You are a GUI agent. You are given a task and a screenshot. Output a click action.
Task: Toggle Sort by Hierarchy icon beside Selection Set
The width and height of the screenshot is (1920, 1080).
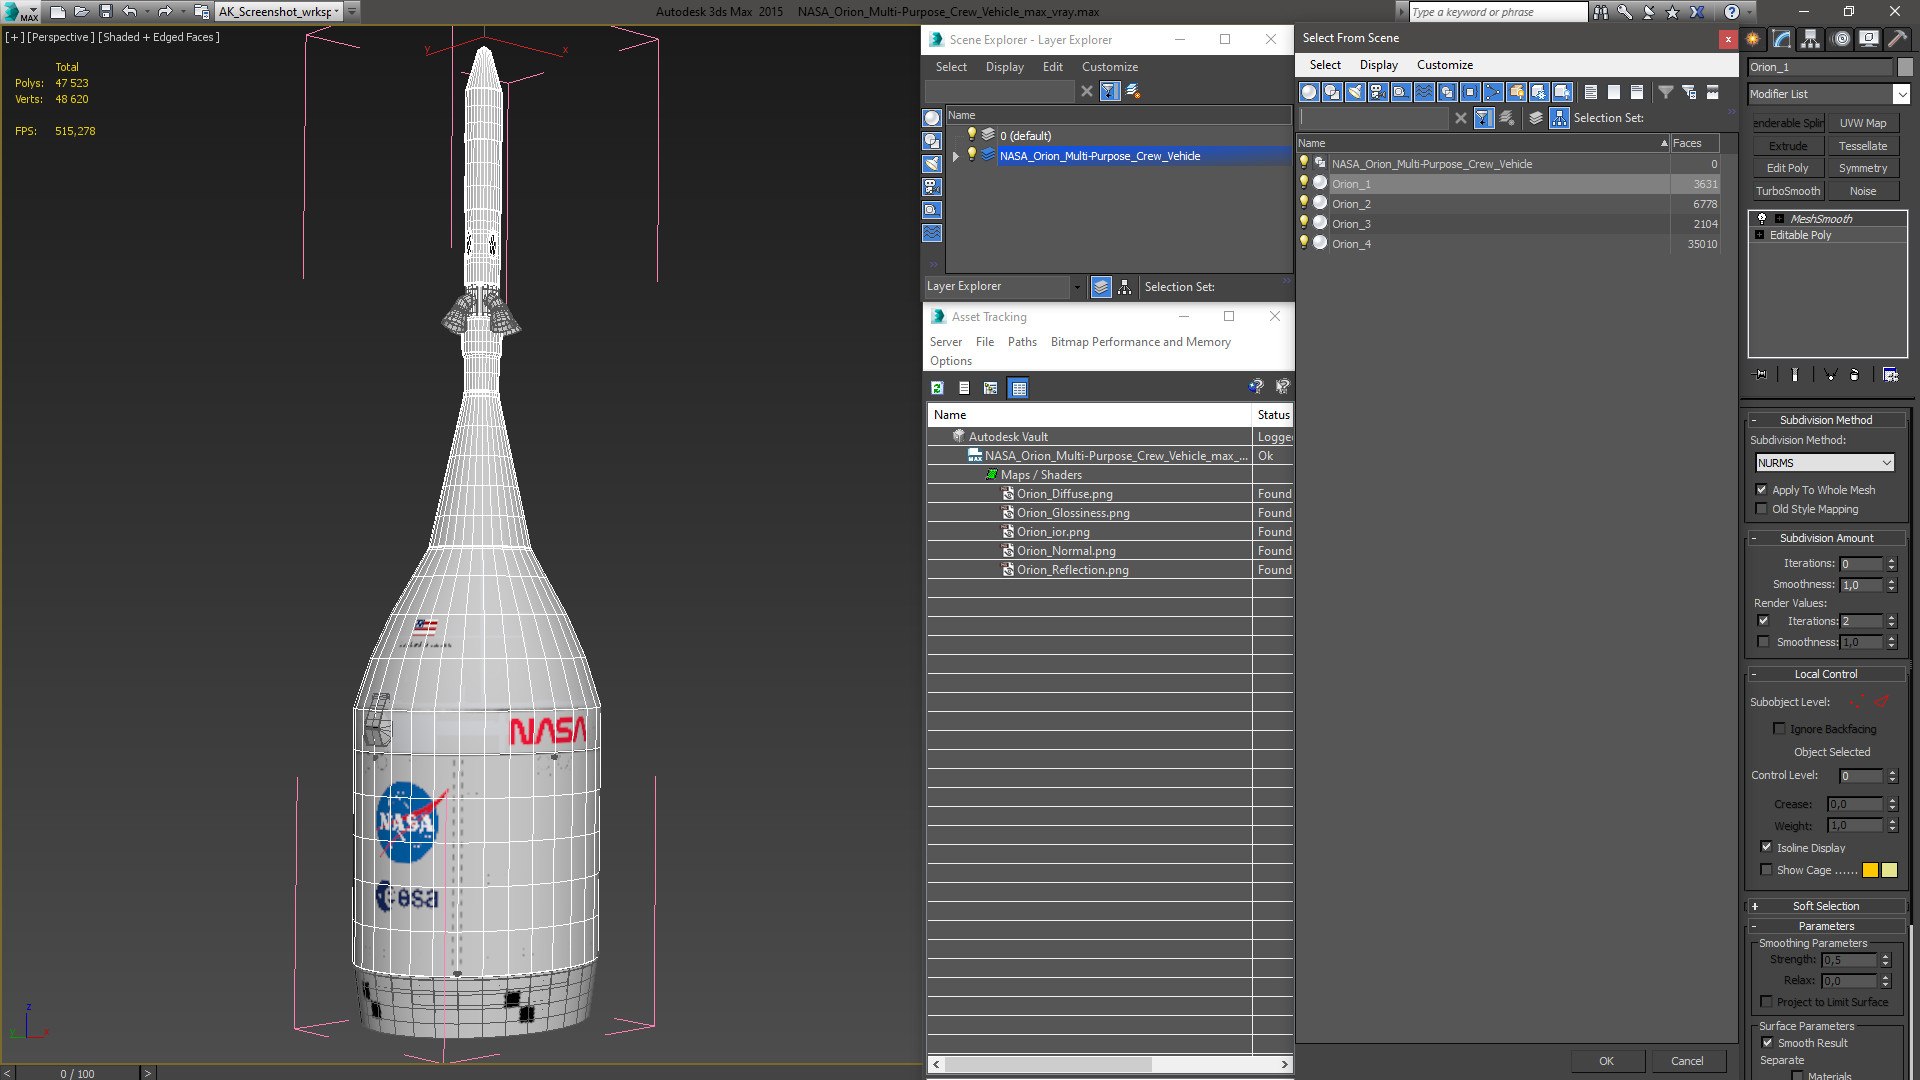coord(1560,118)
